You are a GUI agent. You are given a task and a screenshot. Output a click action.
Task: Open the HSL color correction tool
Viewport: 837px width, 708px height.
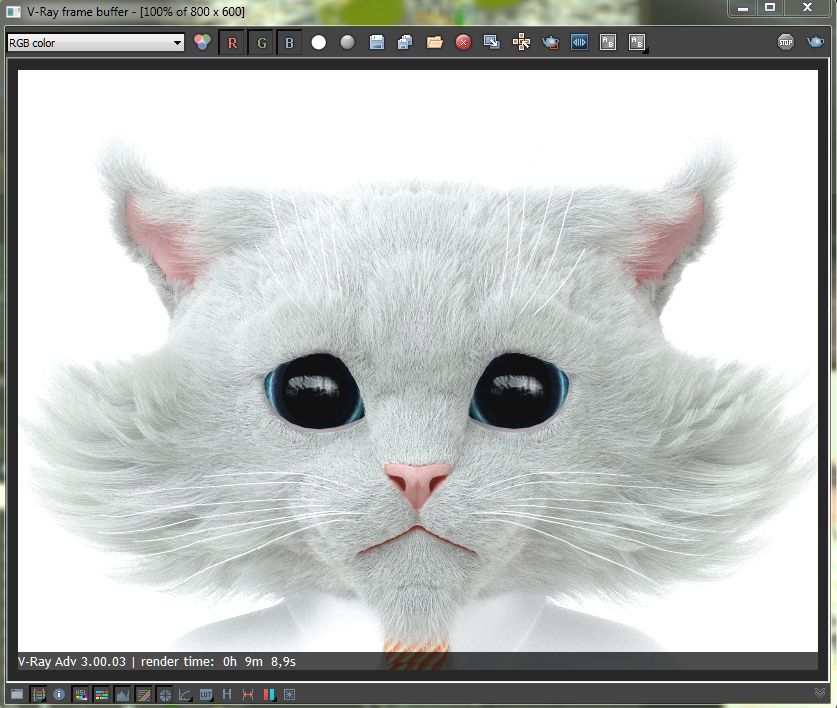click(x=80, y=694)
